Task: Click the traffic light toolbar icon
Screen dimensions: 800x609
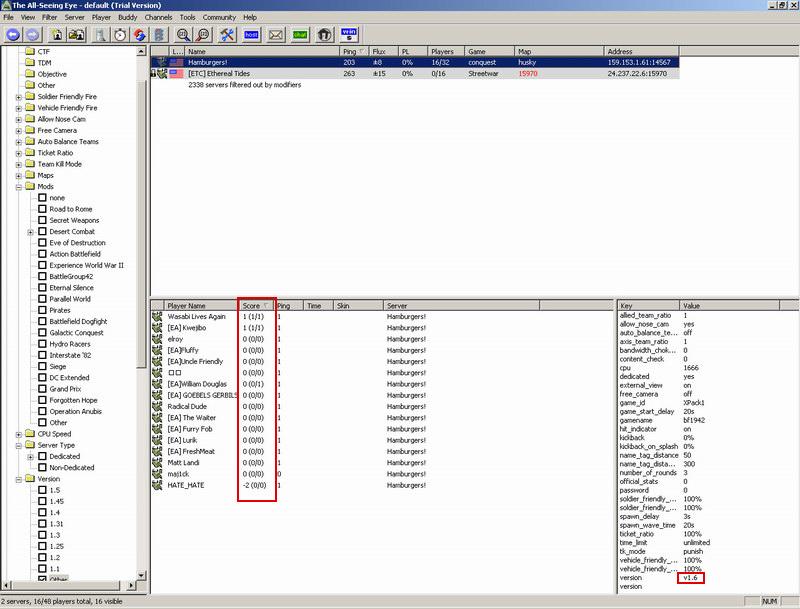Action: point(157,34)
